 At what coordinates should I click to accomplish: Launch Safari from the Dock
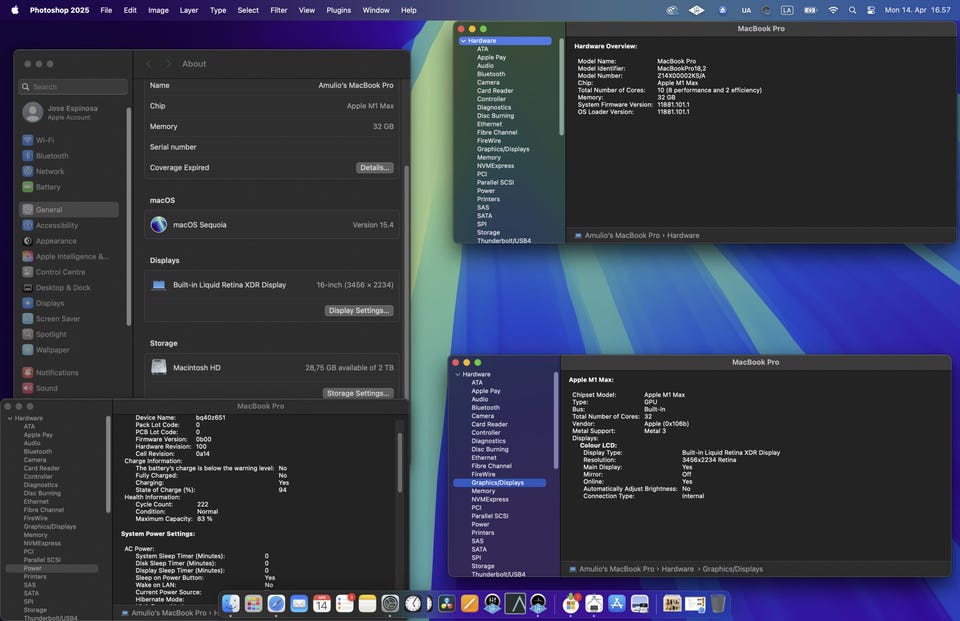pos(276,604)
